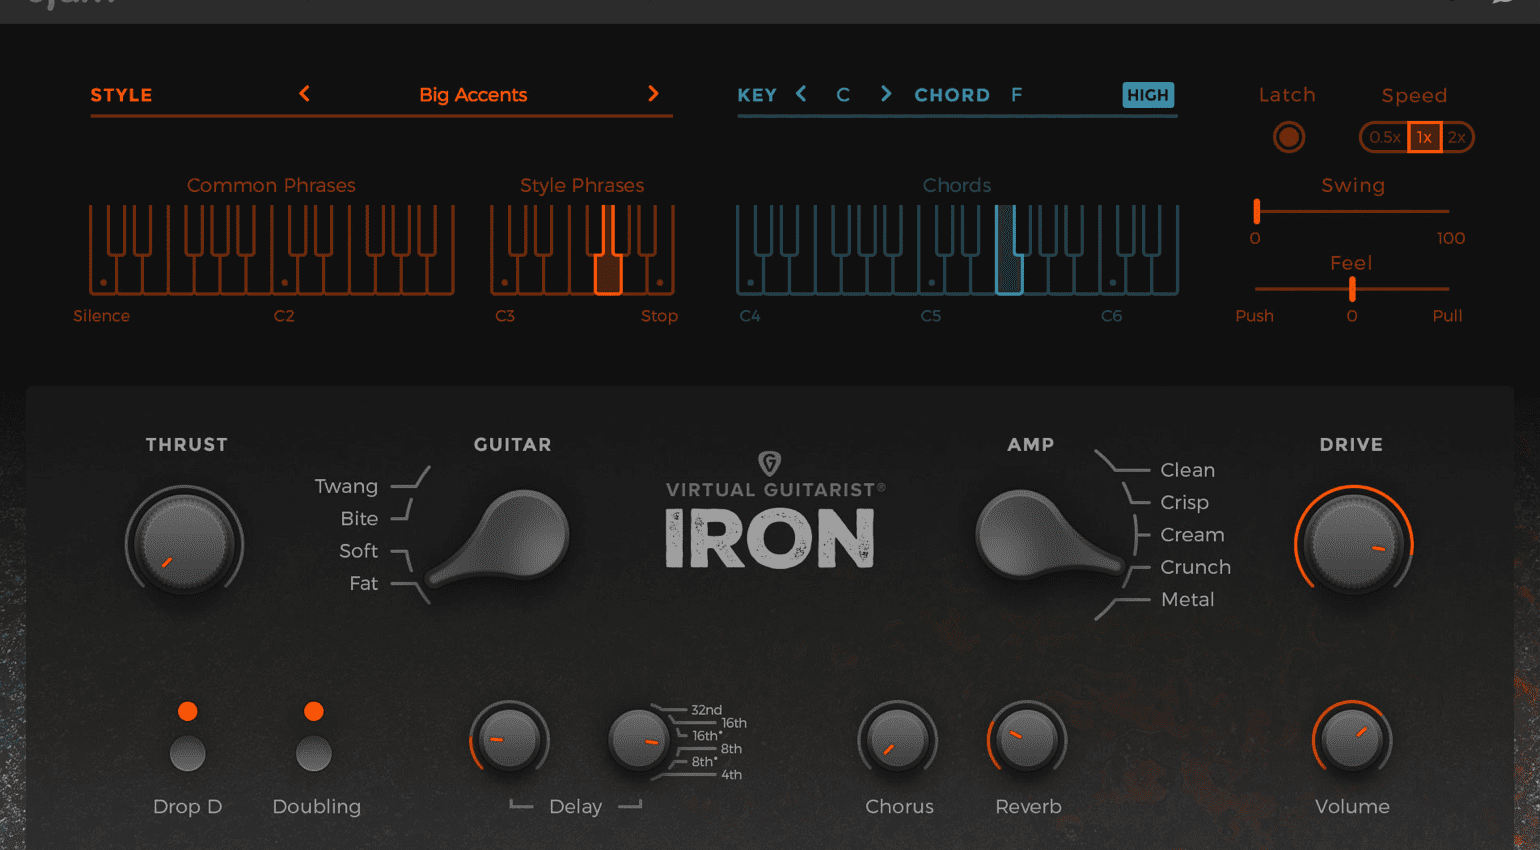
Task: Go to the previous style preset
Action: point(304,94)
